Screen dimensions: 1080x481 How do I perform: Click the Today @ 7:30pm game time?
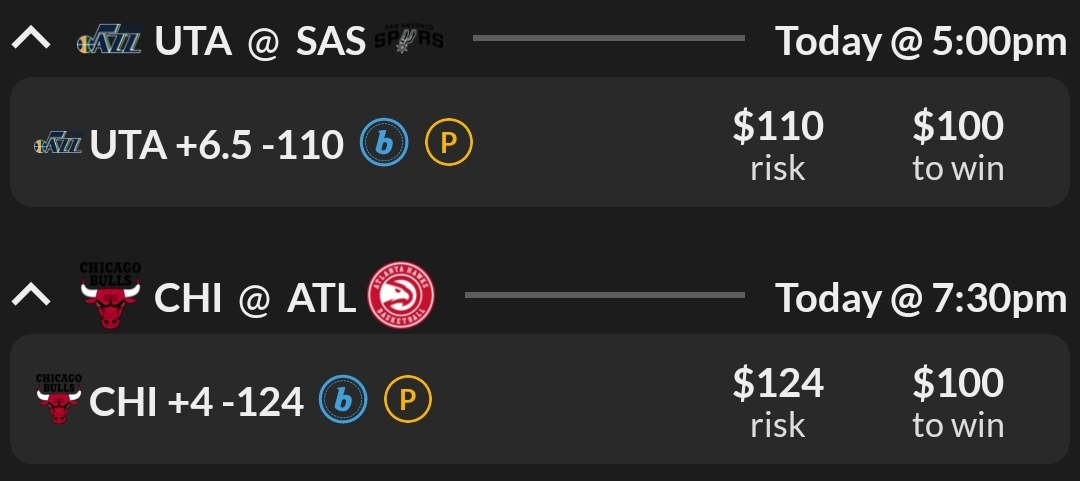(921, 298)
